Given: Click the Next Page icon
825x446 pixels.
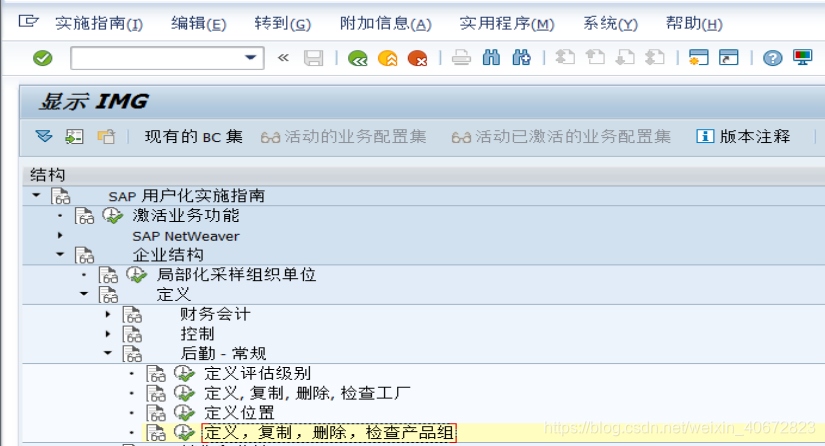Looking at the screenshot, I should pos(625,57).
